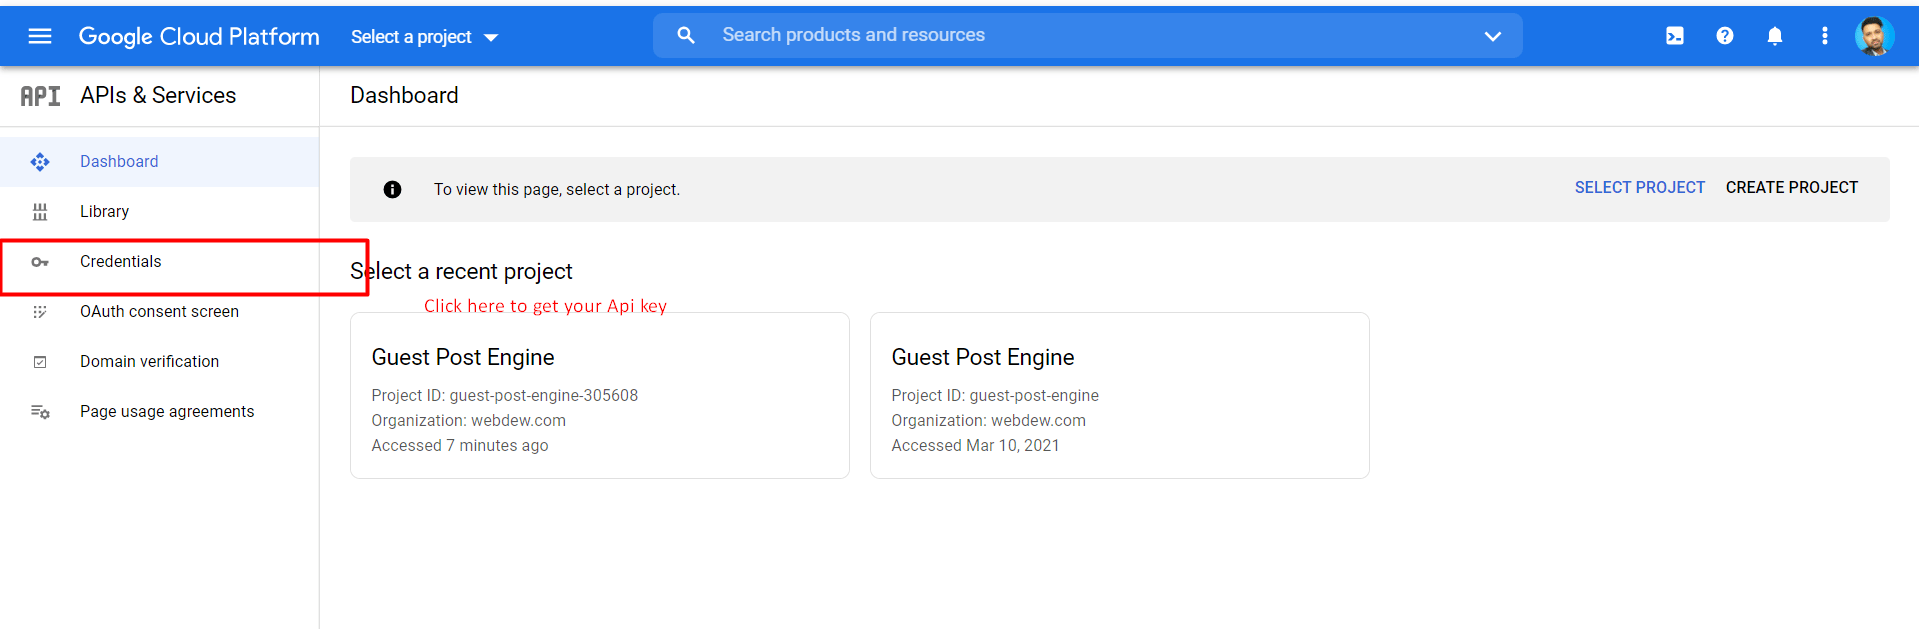This screenshot has width=1919, height=629.
Task: Click the Credentials key icon
Action: click(x=40, y=262)
